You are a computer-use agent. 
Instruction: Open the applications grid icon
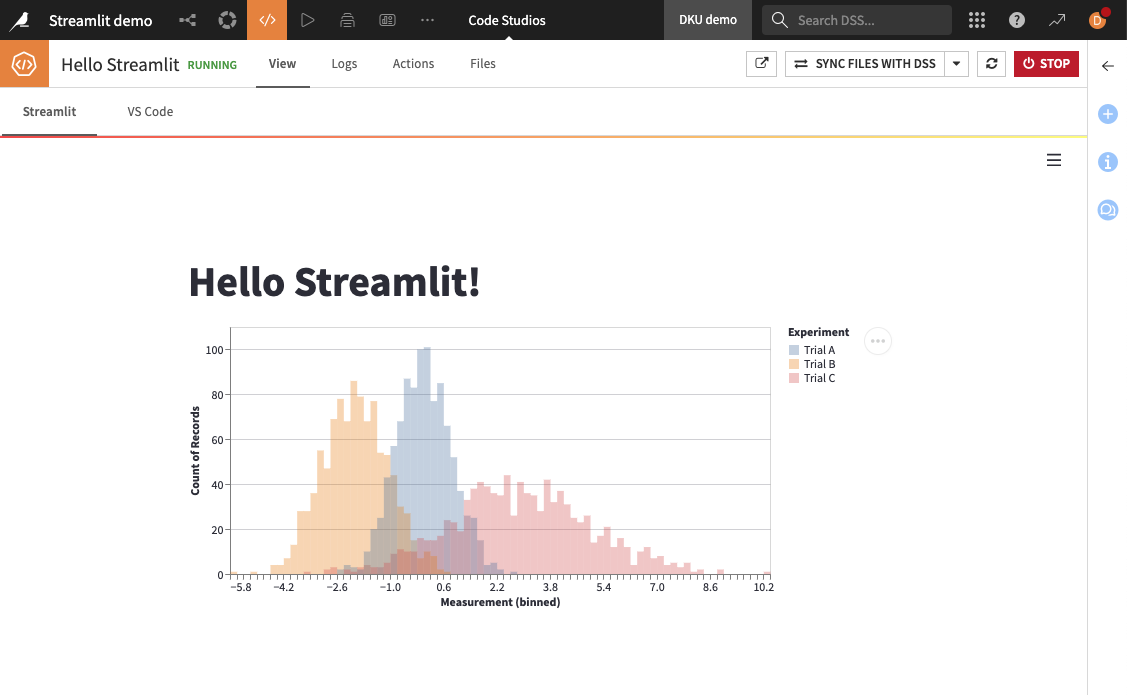pos(977,20)
